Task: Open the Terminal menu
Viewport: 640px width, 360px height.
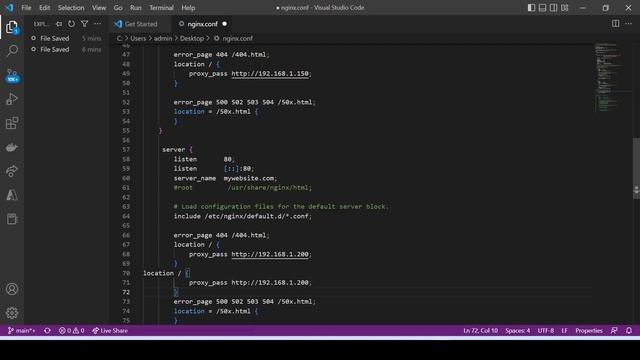Action: [x=161, y=8]
